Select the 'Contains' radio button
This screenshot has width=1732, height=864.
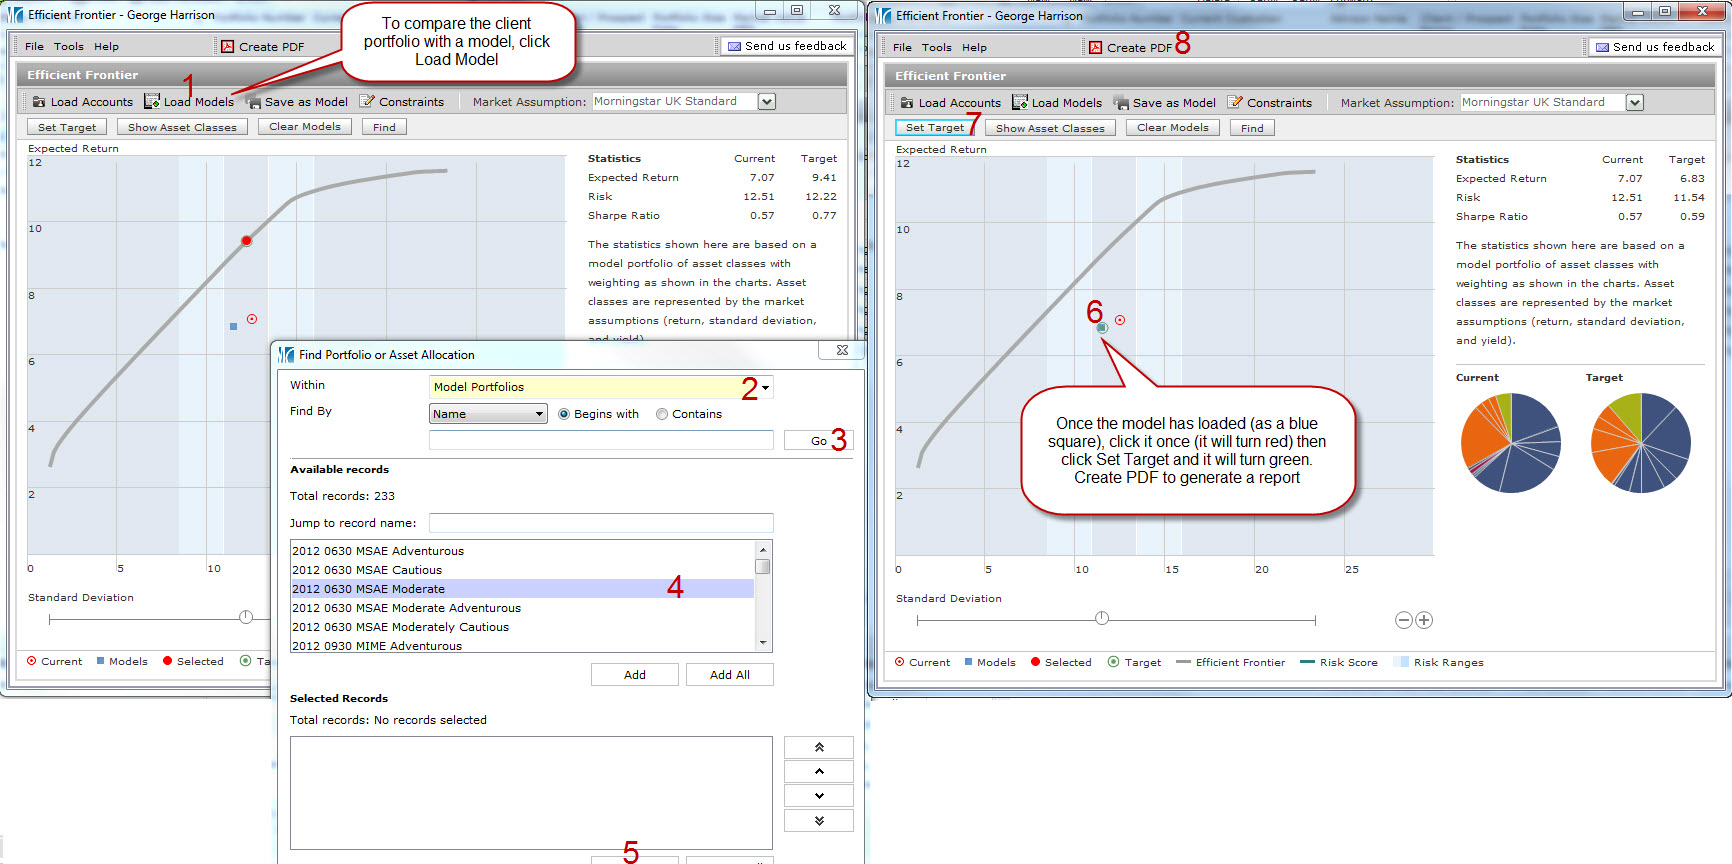[x=662, y=414]
